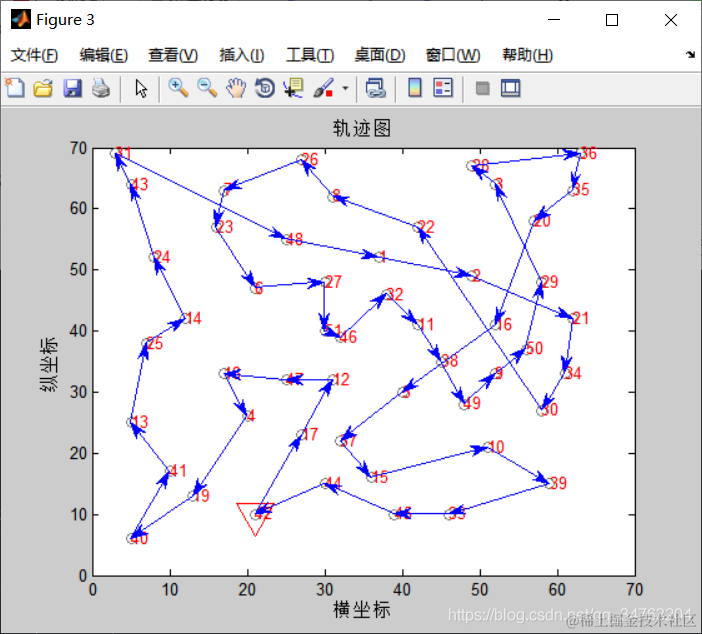Click the Hide Plot Tools icon

[x=482, y=88]
